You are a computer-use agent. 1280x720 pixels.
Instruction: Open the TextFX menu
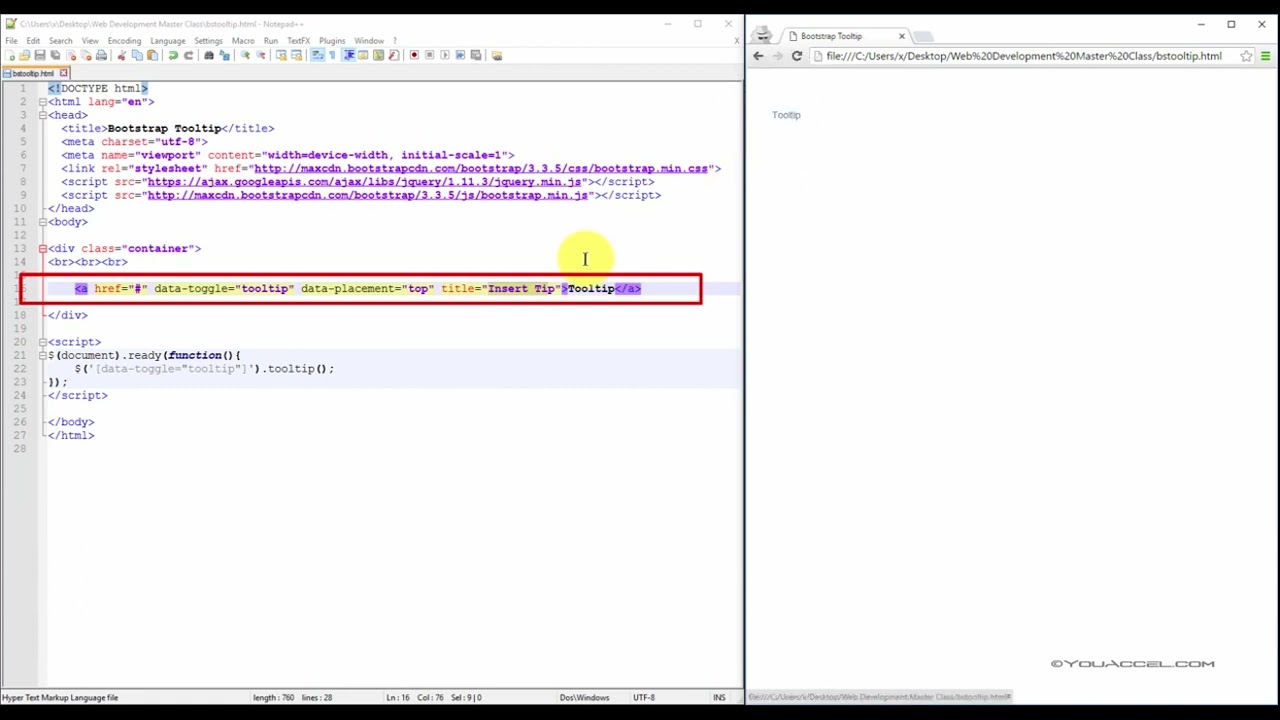click(298, 41)
